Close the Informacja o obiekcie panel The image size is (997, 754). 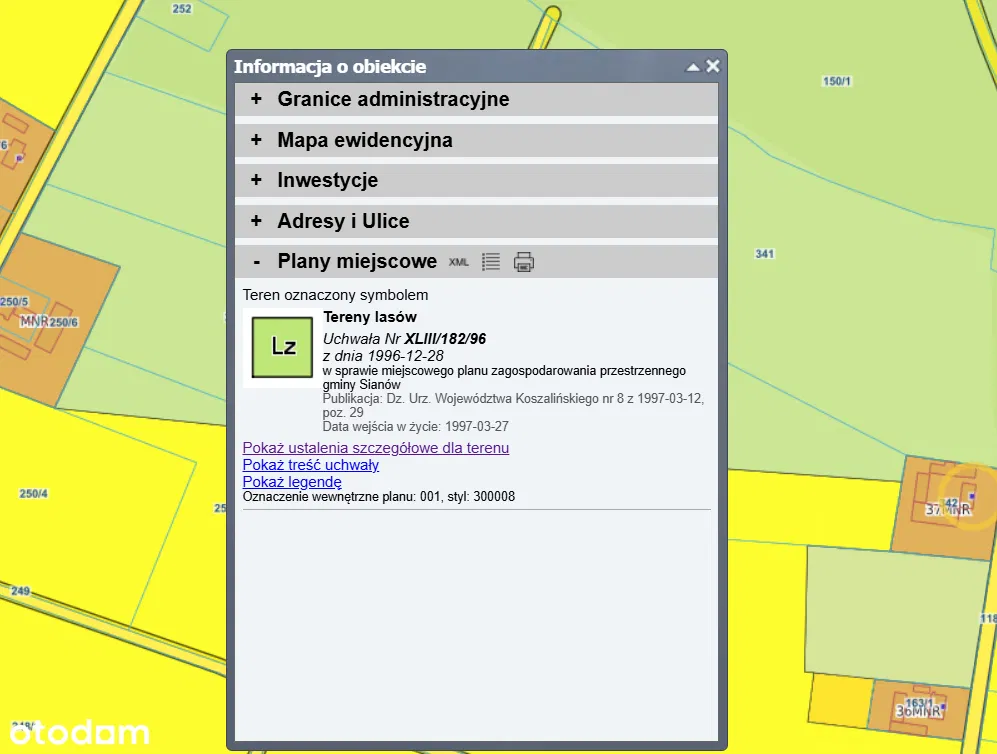click(713, 66)
